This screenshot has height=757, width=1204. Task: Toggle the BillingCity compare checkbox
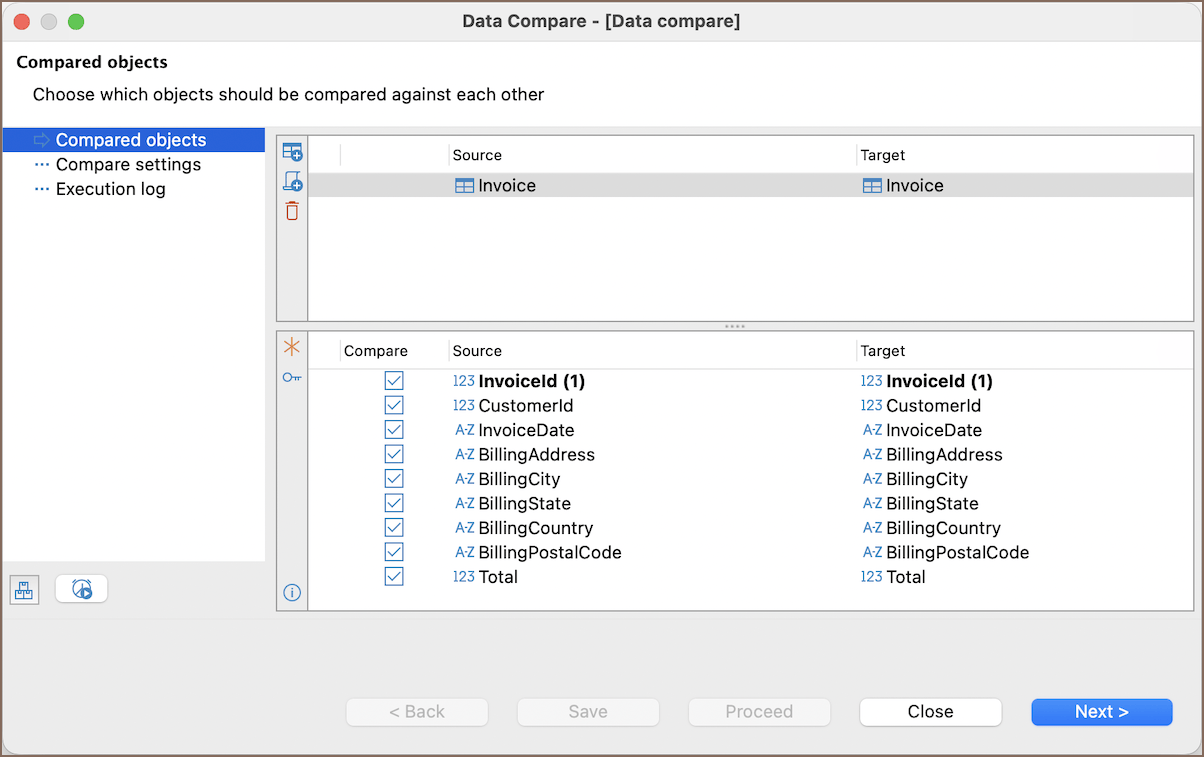pos(394,479)
